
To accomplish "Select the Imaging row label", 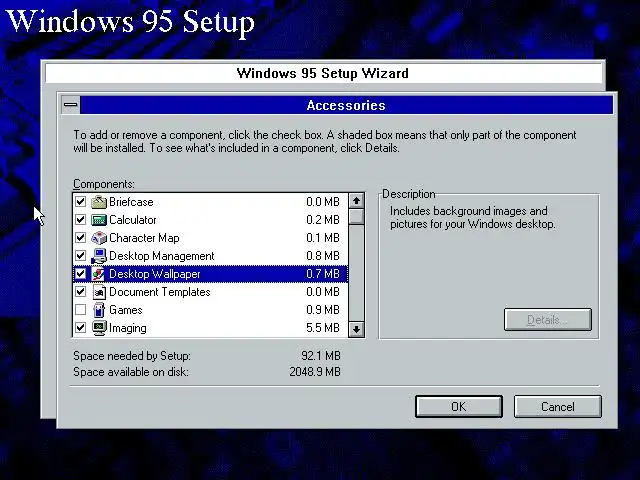I will [x=128, y=328].
